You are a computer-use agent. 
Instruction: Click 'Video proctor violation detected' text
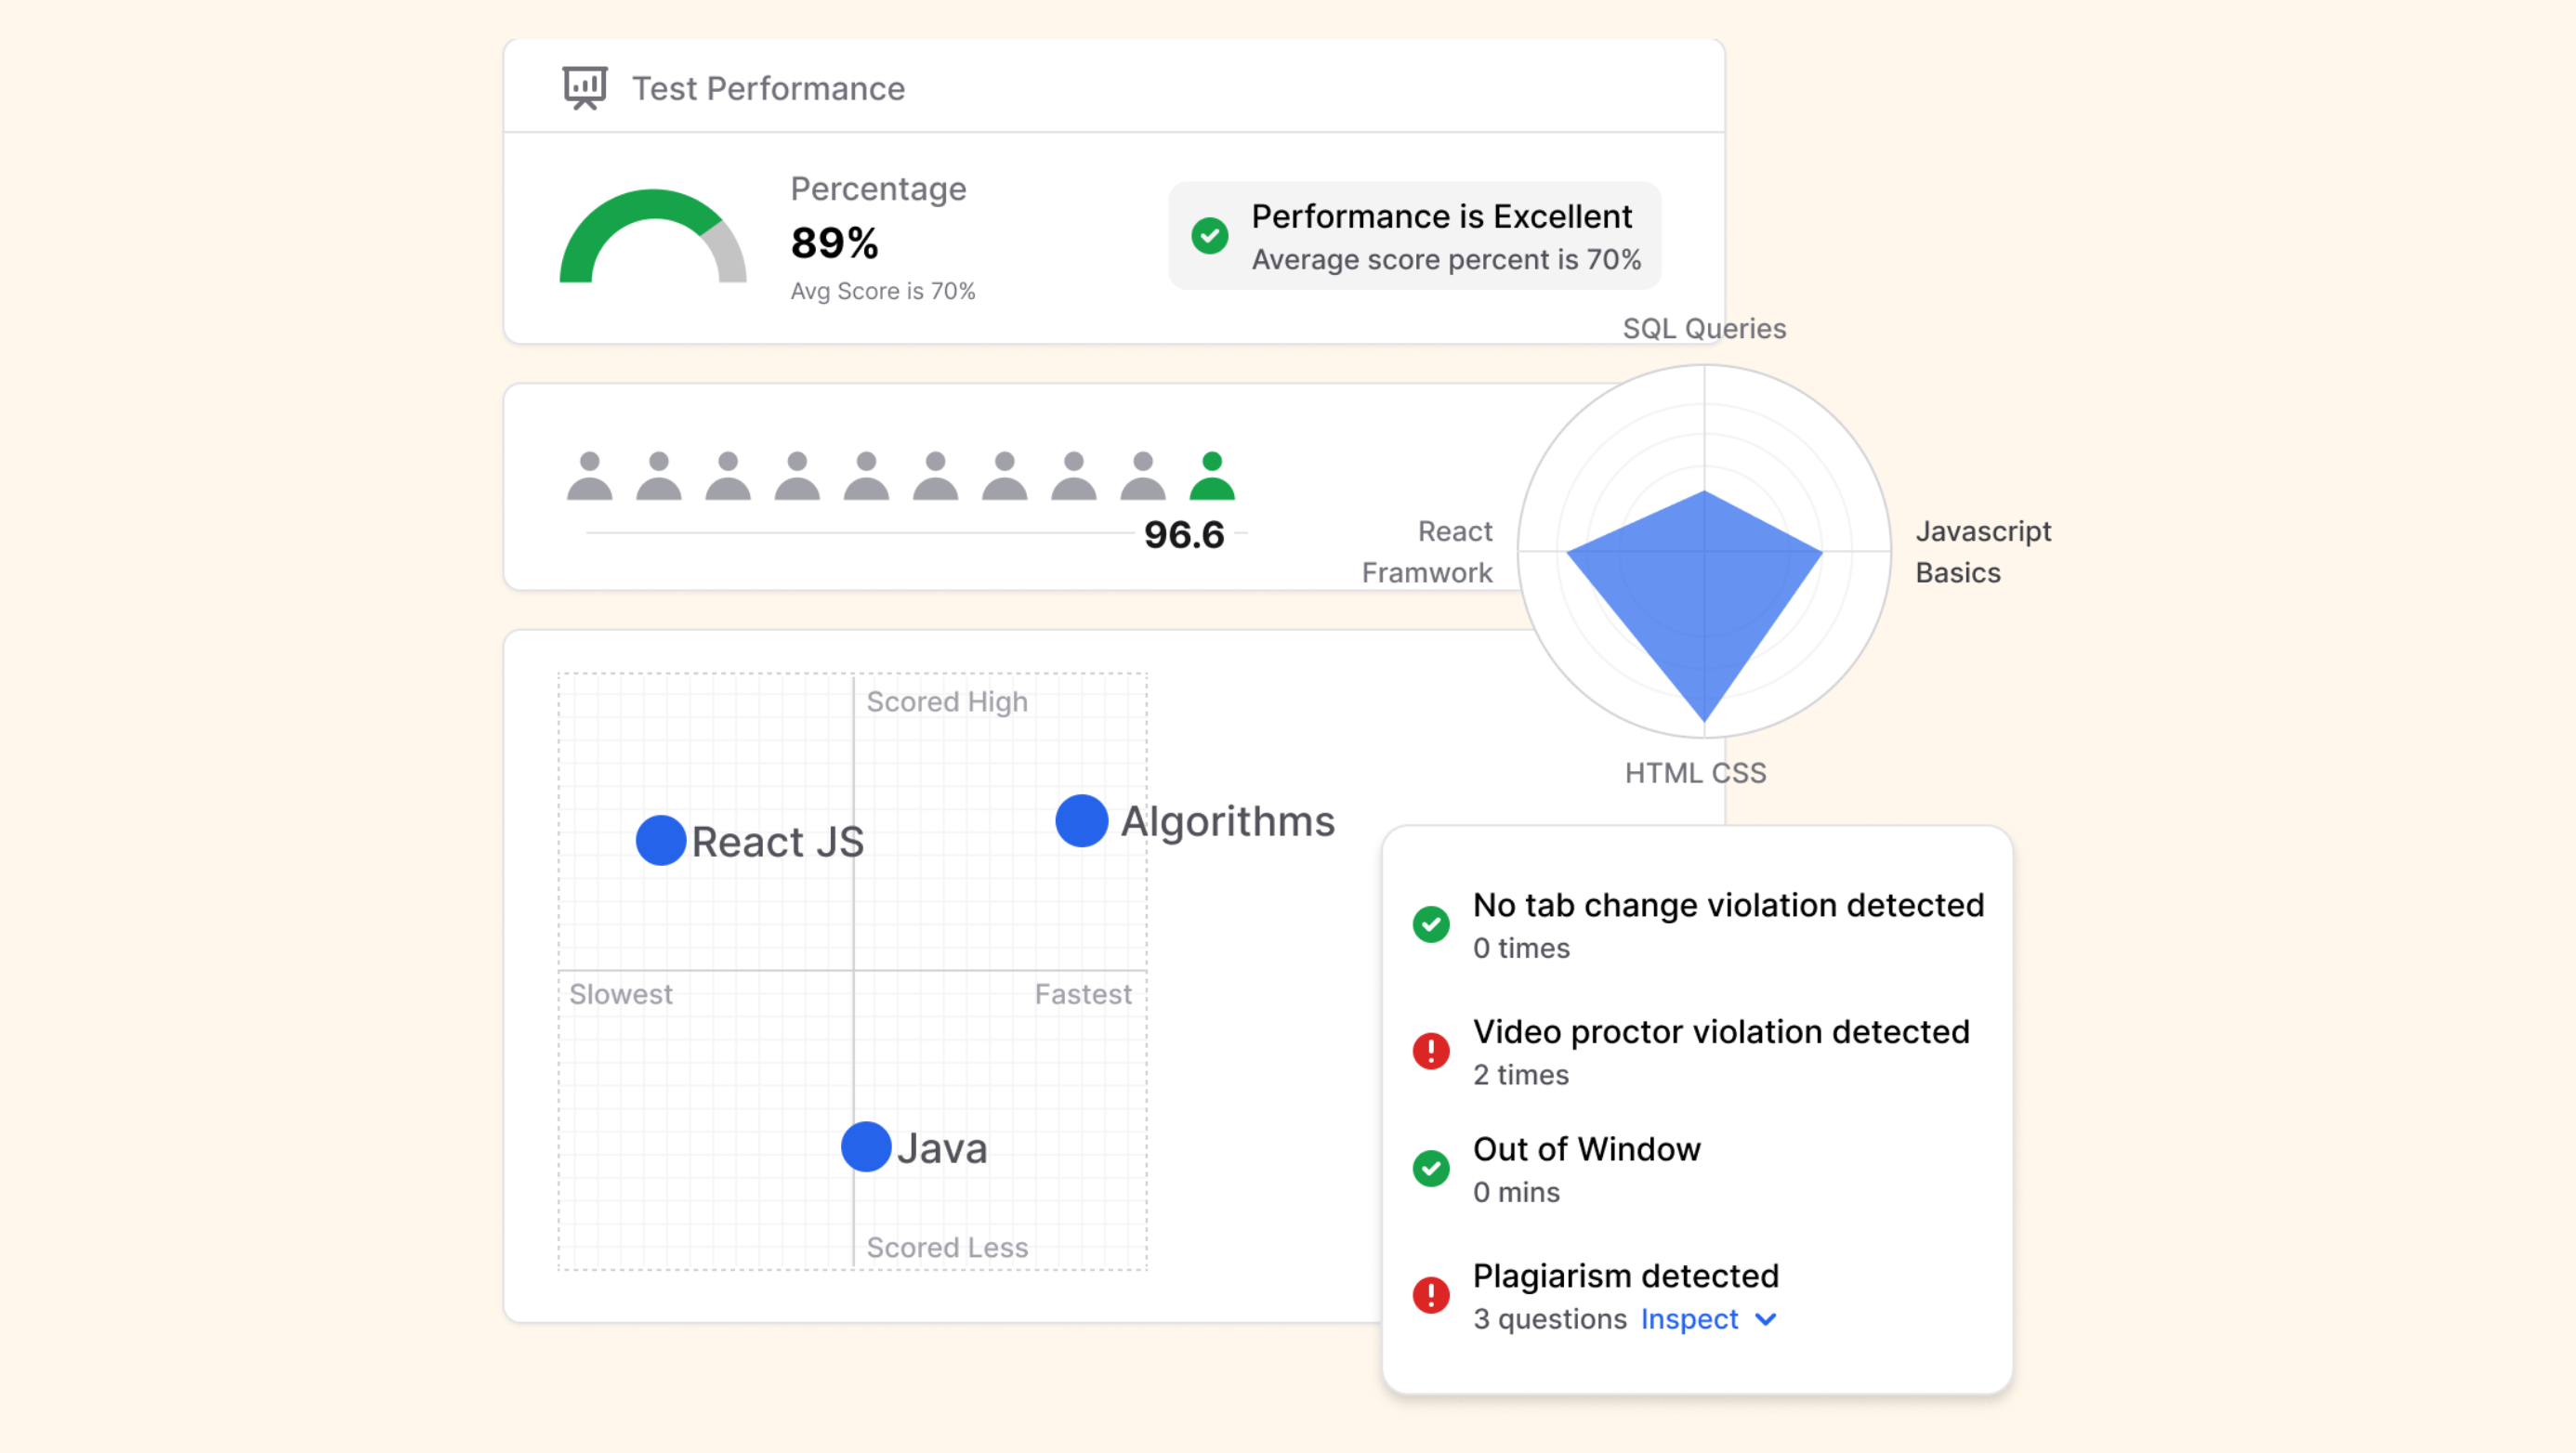[x=1721, y=1032]
